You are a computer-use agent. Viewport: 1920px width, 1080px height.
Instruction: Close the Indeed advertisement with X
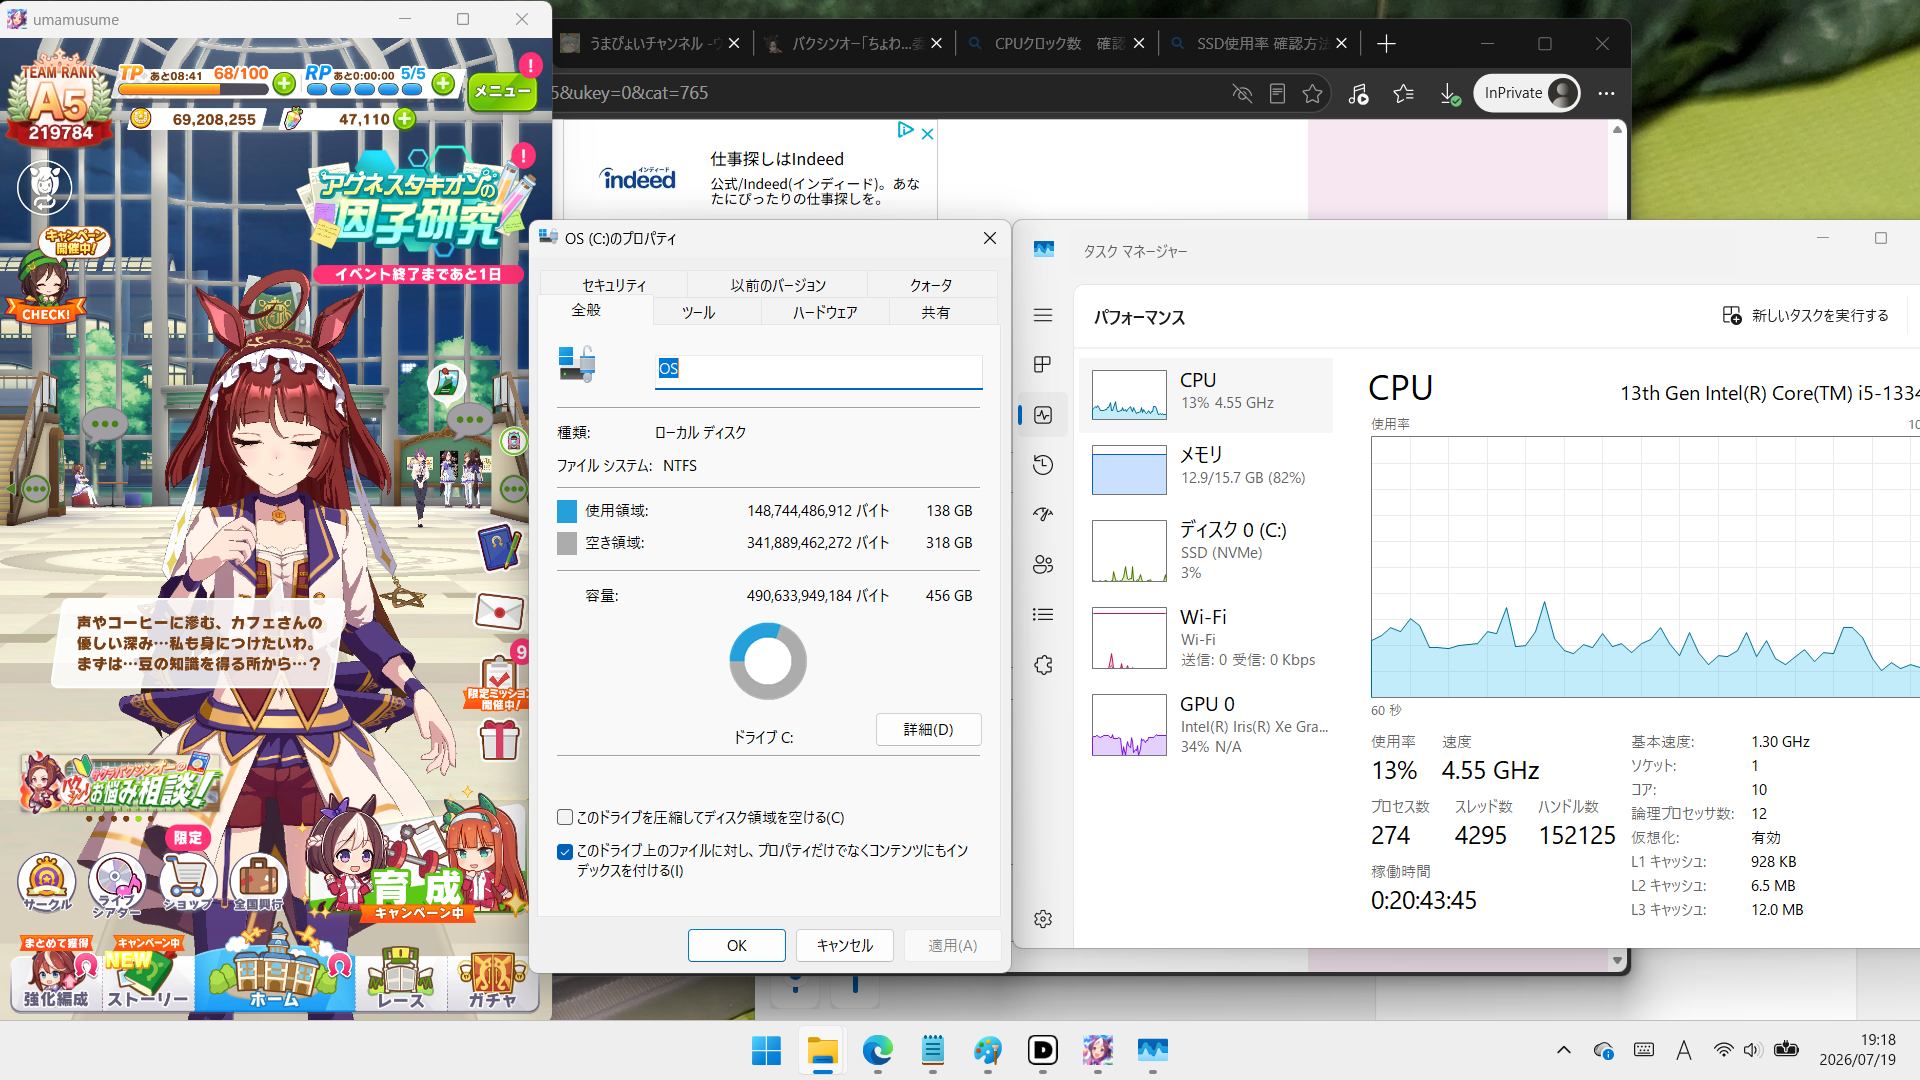(x=927, y=133)
